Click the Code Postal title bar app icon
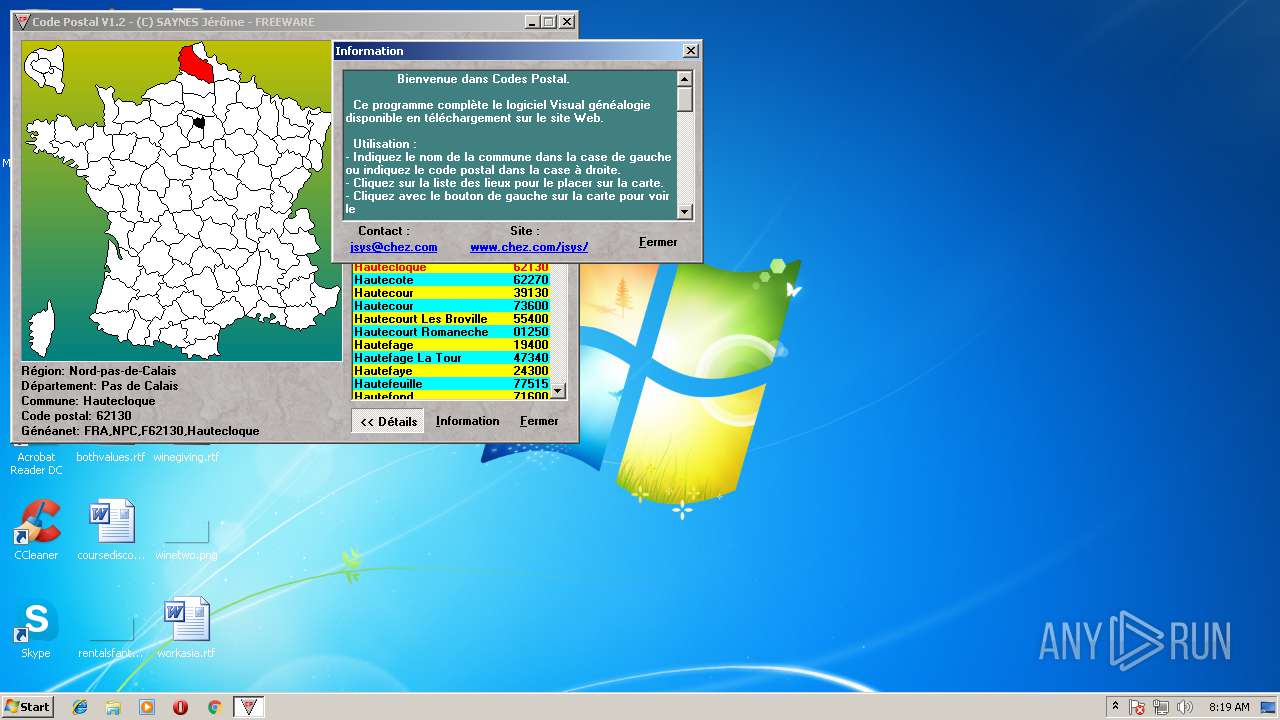Image resolution: width=1280 pixels, height=720 pixels. coord(23,21)
